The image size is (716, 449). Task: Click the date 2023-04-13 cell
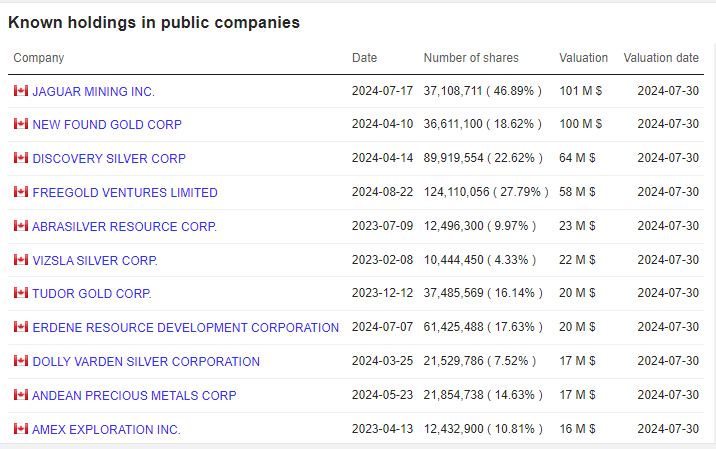click(382, 429)
